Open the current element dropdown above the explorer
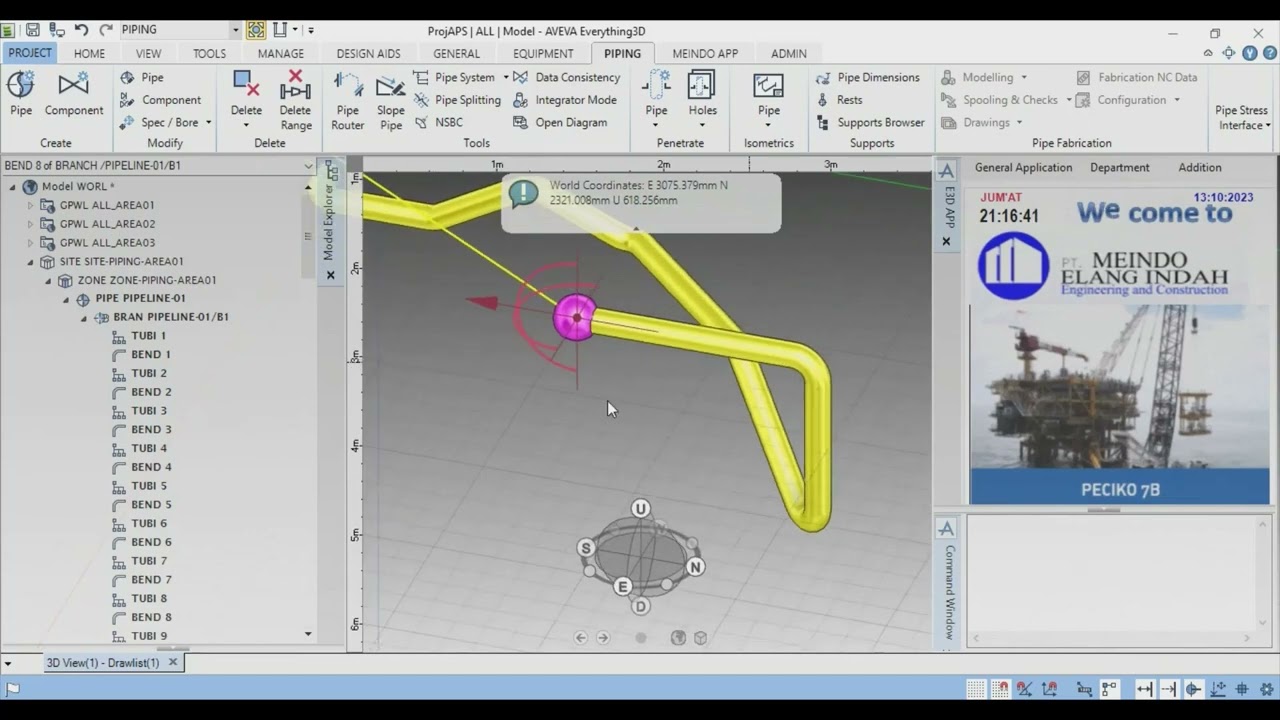1280x720 pixels. pos(308,166)
